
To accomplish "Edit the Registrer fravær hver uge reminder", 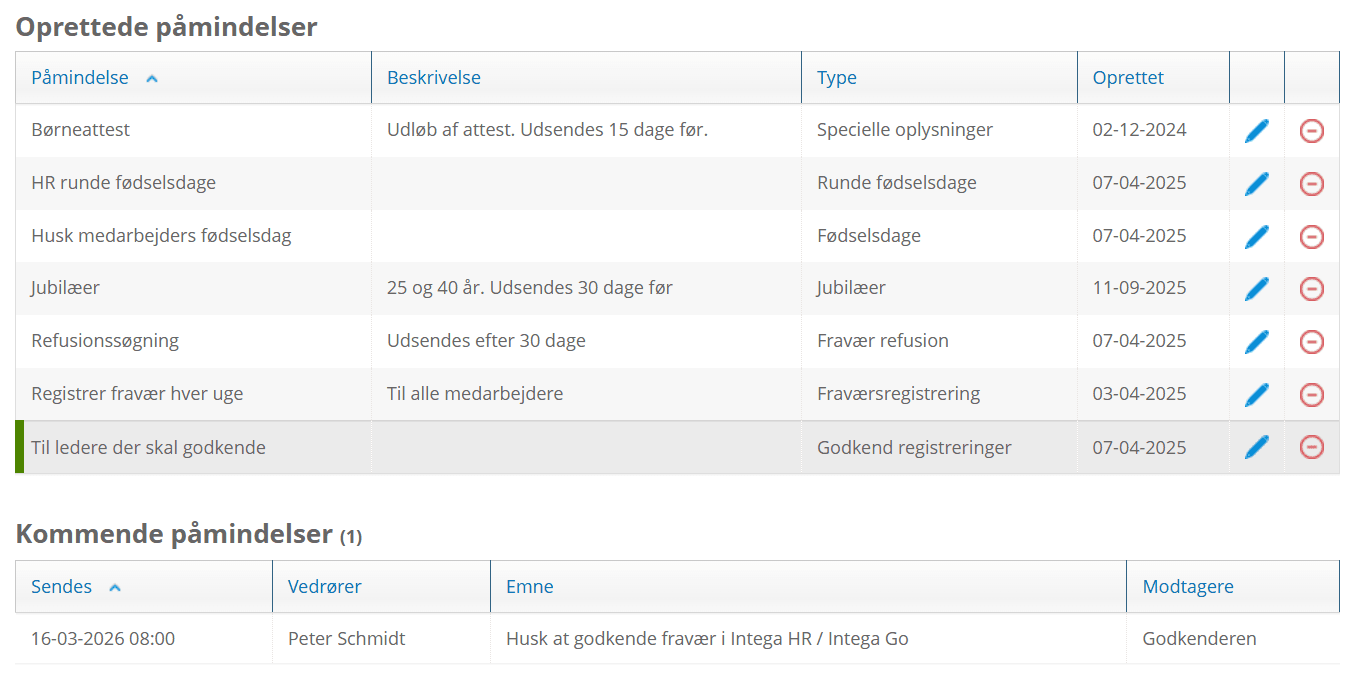I will 1256,395.
